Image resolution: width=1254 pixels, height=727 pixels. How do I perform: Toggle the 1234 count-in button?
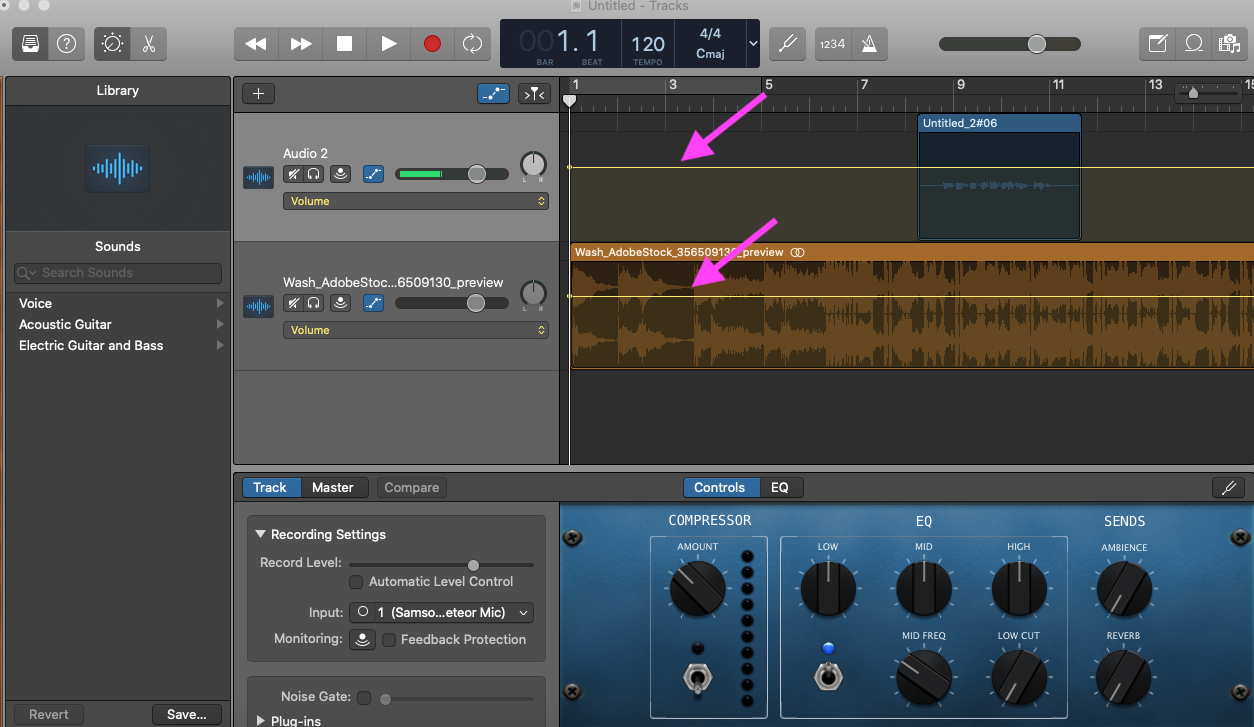[832, 44]
